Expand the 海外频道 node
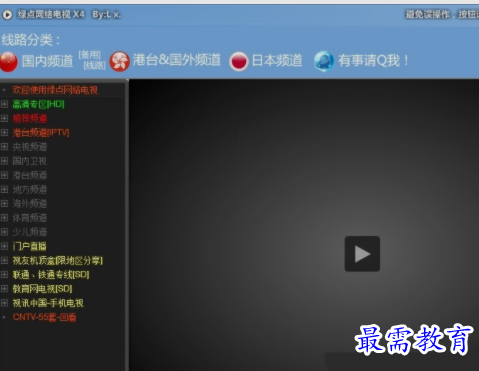 click(4, 203)
